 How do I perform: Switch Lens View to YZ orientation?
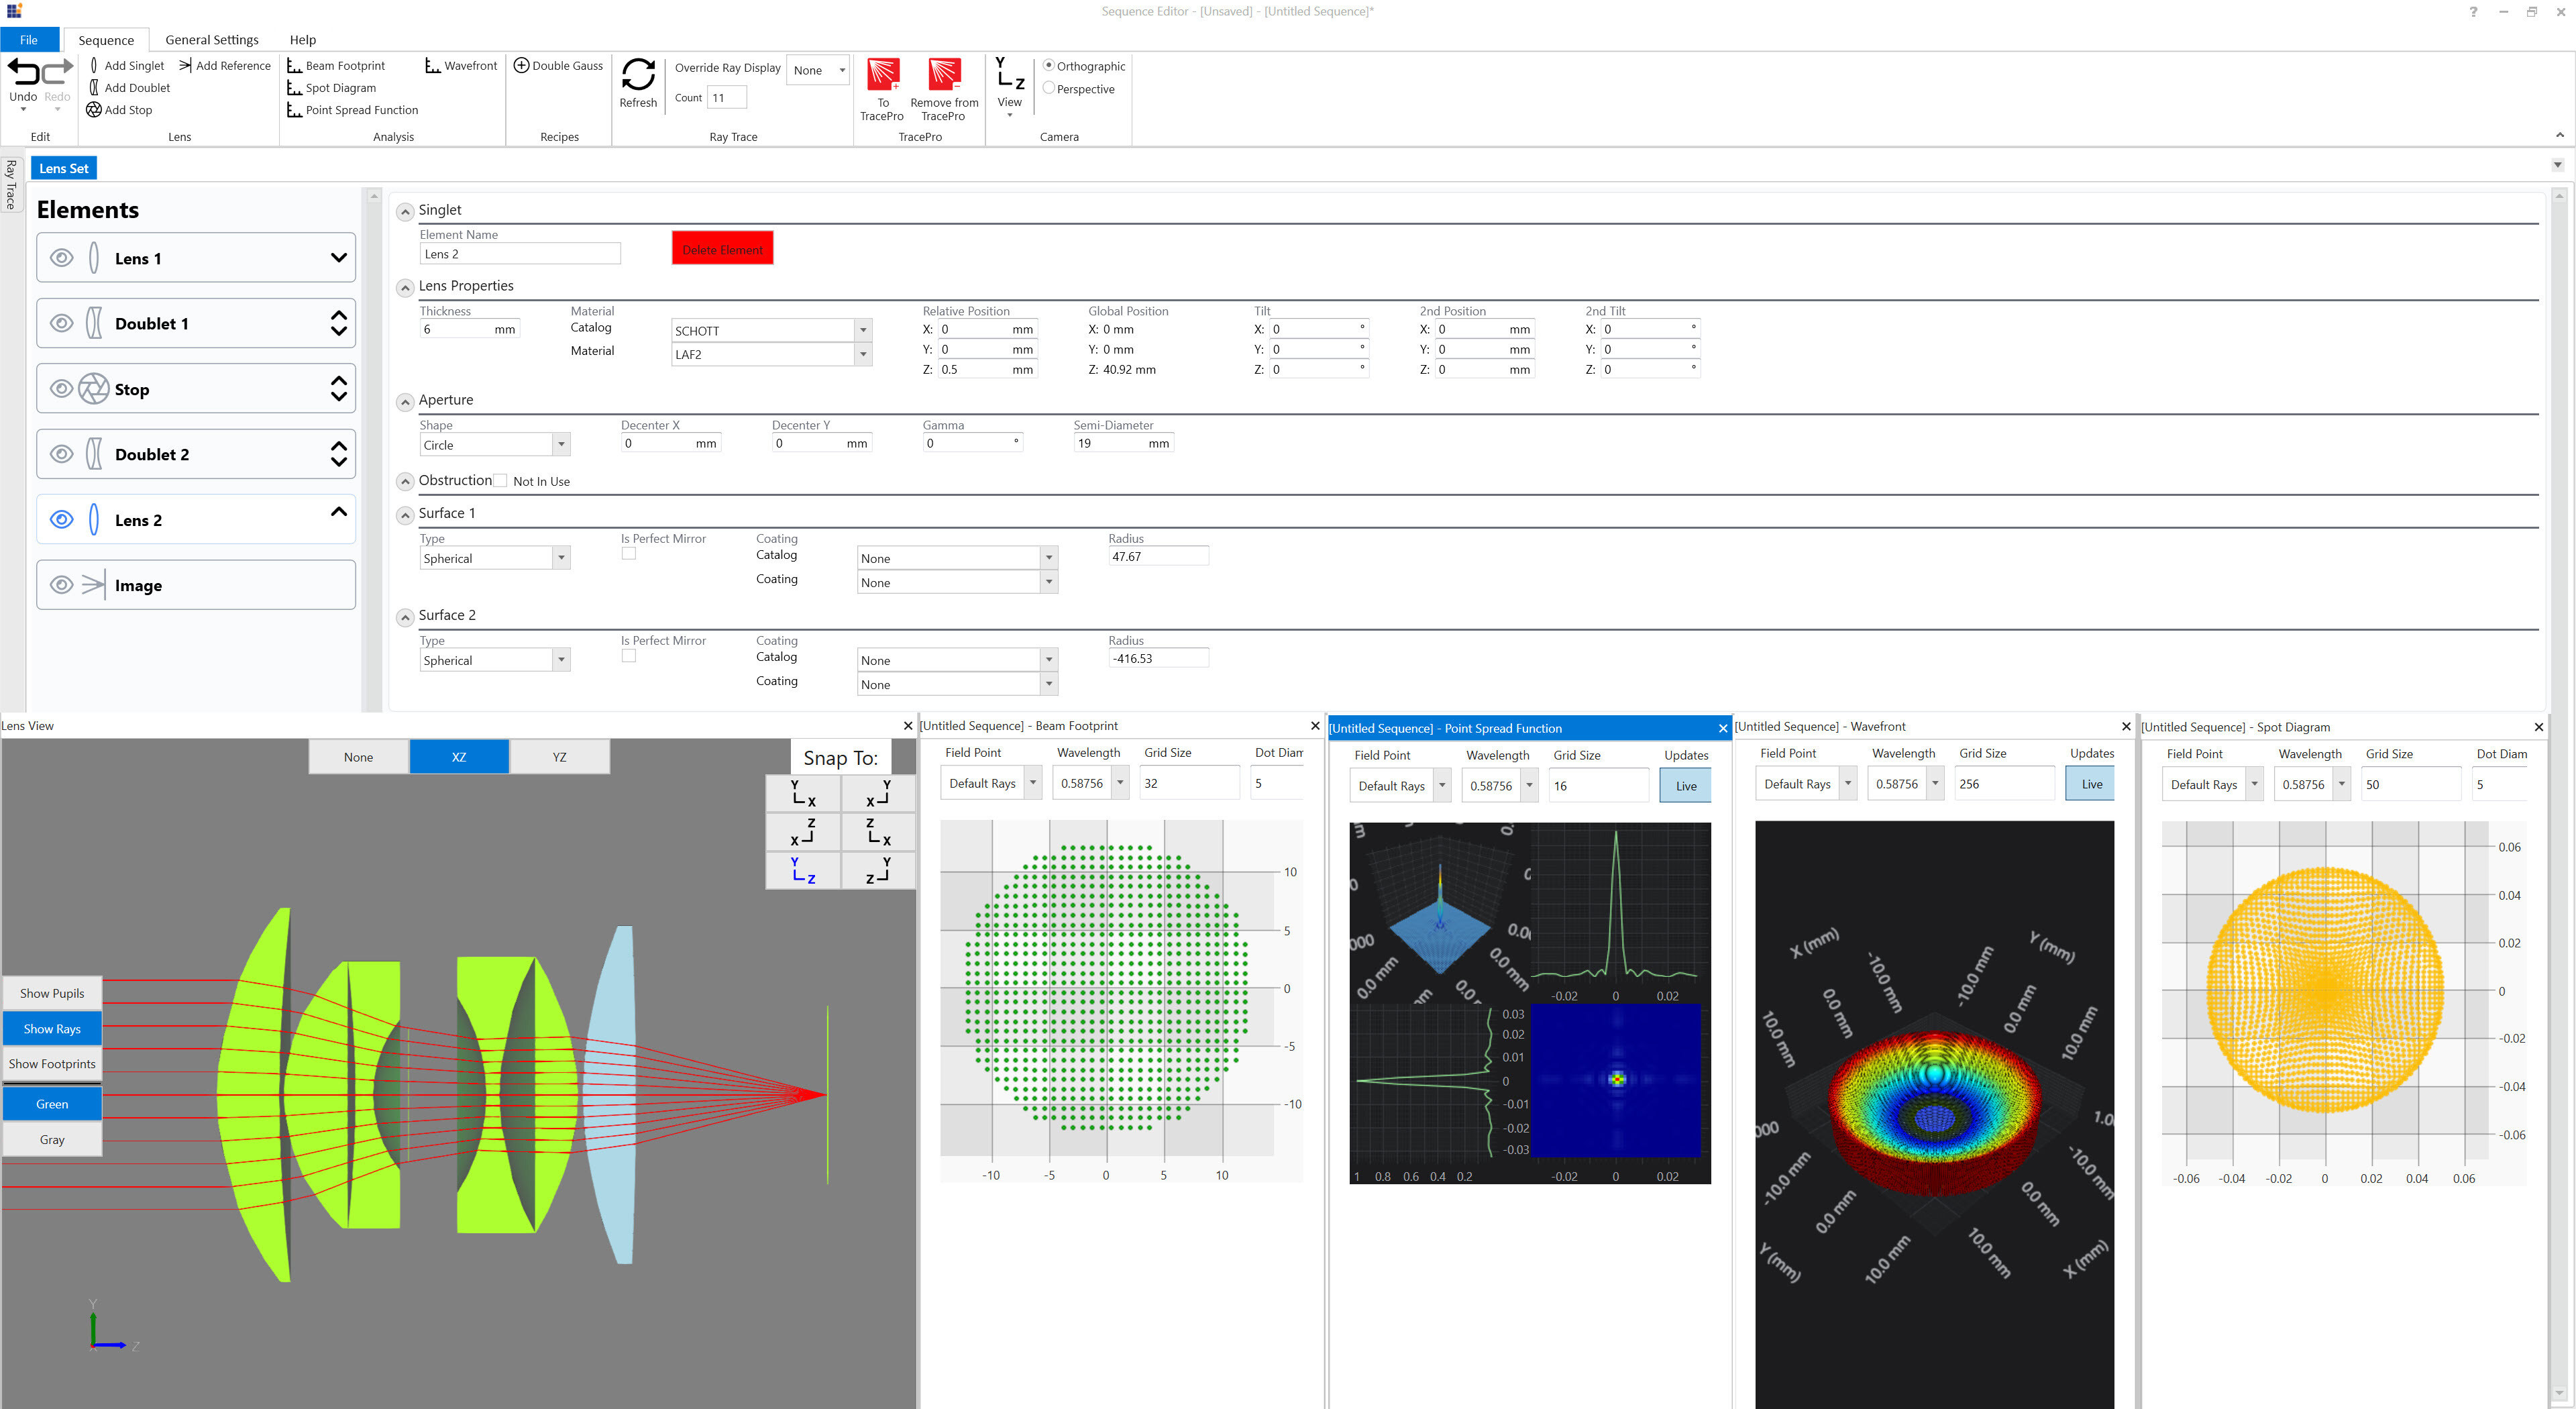click(559, 756)
